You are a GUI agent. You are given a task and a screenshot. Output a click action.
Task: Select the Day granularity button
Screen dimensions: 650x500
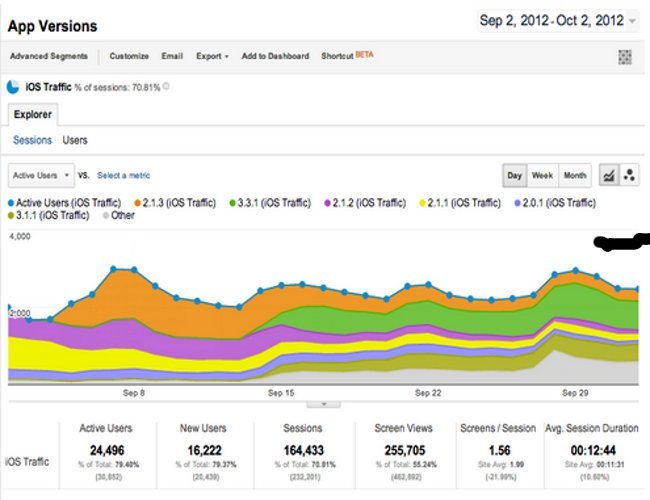coord(515,175)
